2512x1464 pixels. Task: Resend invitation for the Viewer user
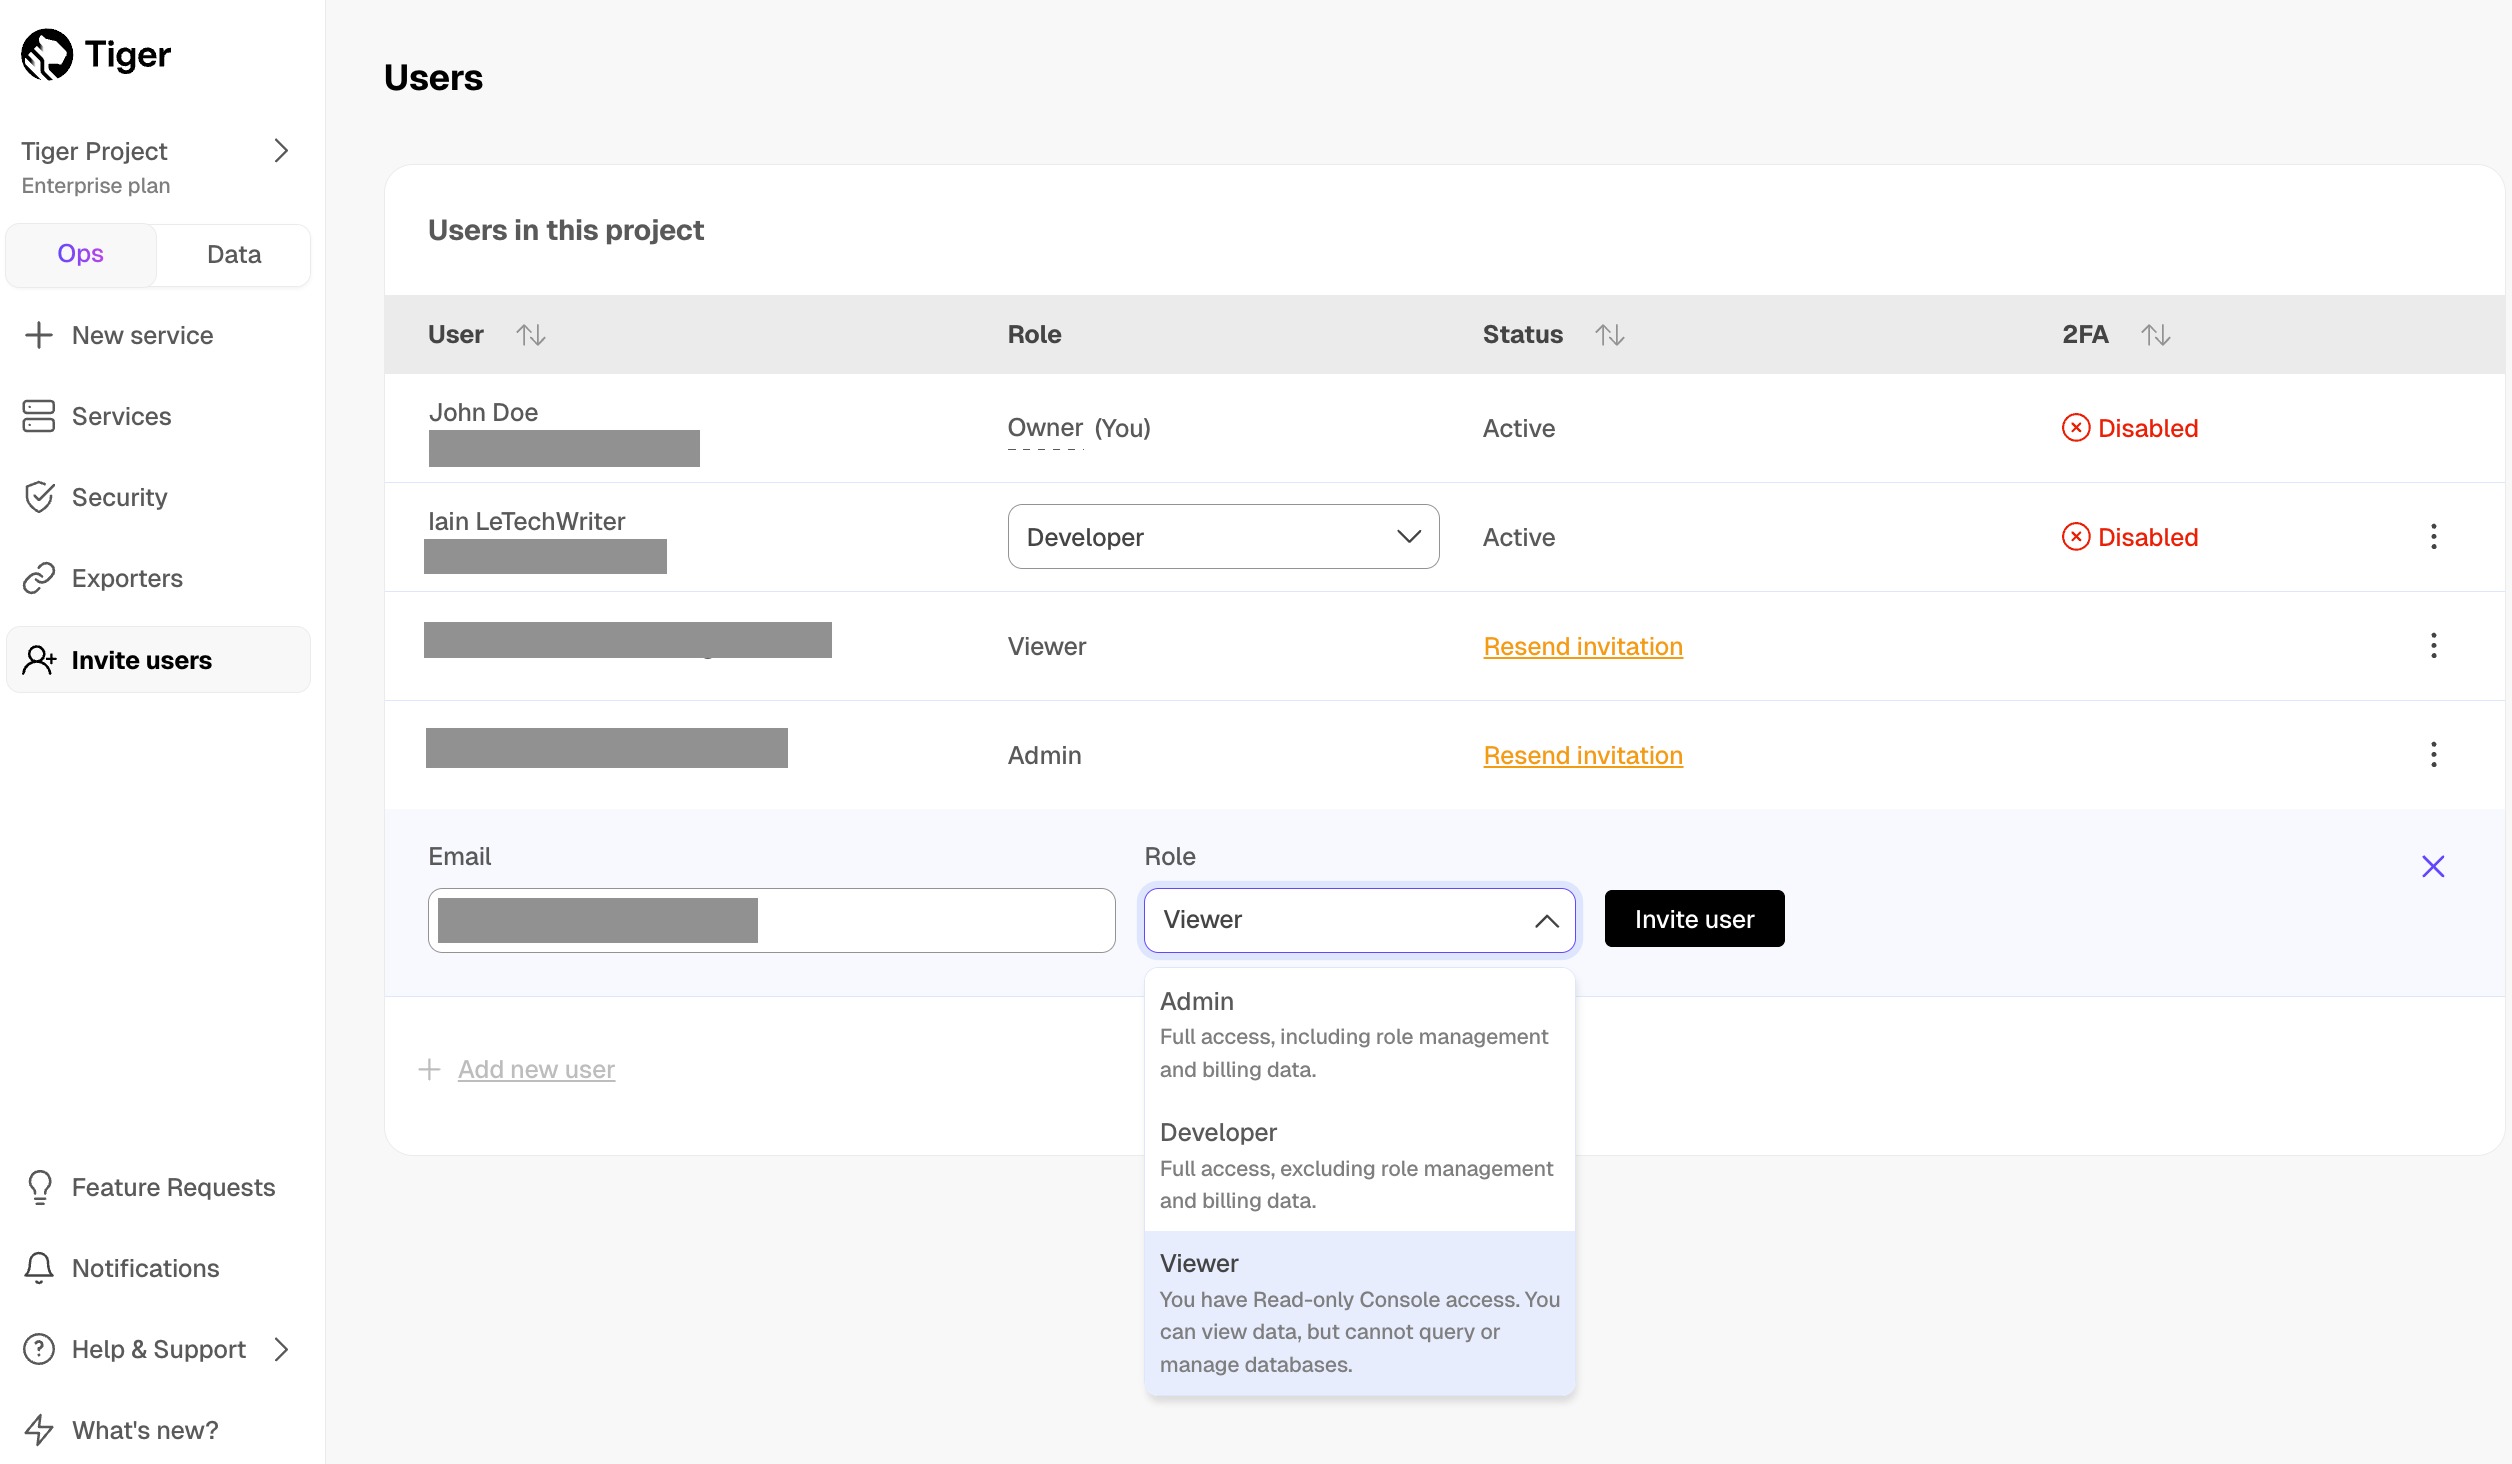pos(1582,647)
